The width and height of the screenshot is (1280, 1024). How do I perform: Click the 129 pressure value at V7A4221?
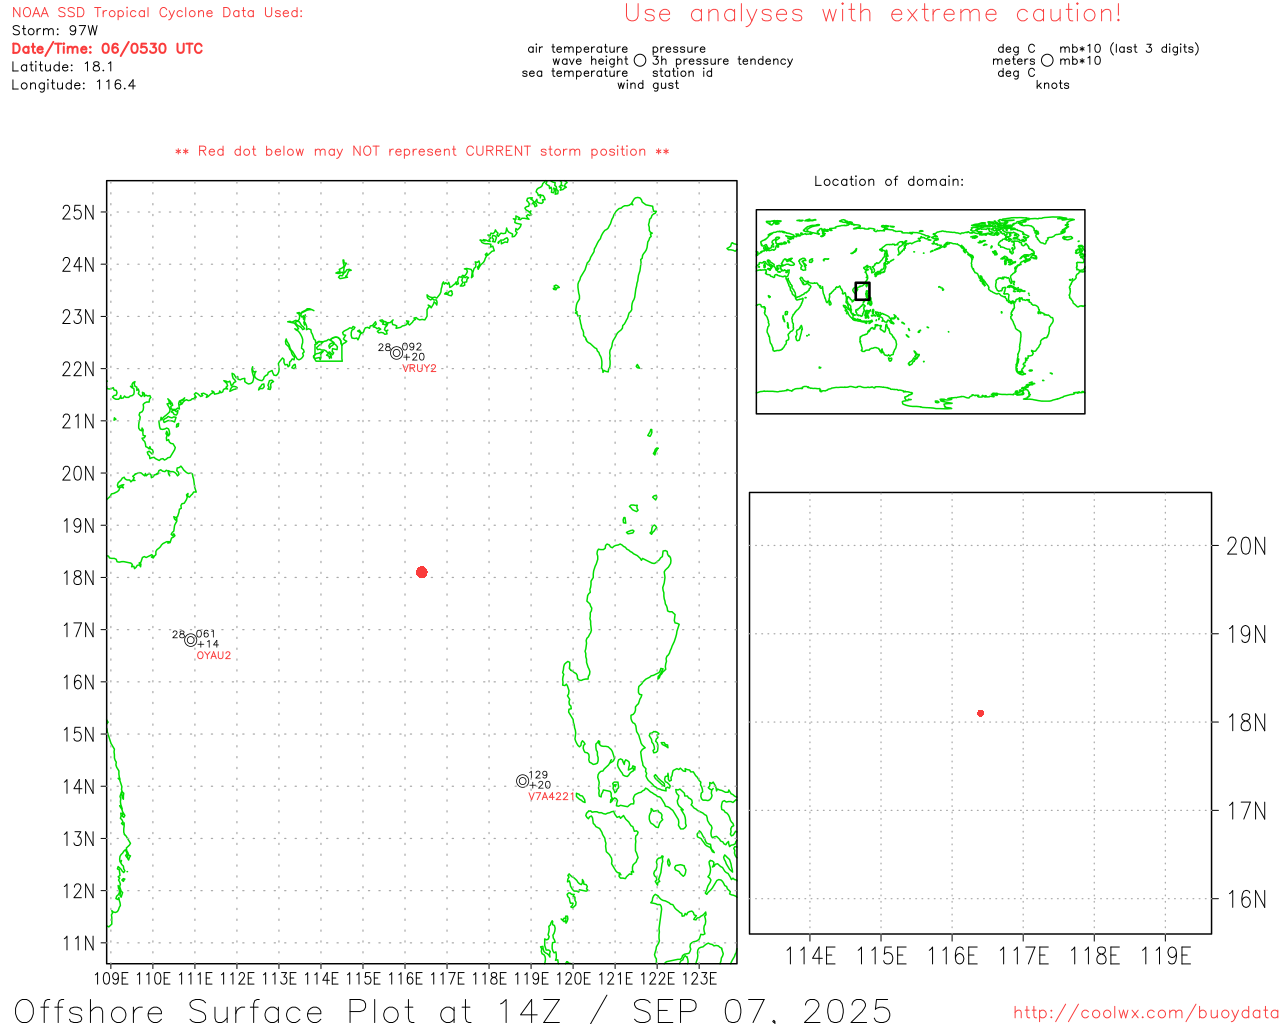point(538,775)
